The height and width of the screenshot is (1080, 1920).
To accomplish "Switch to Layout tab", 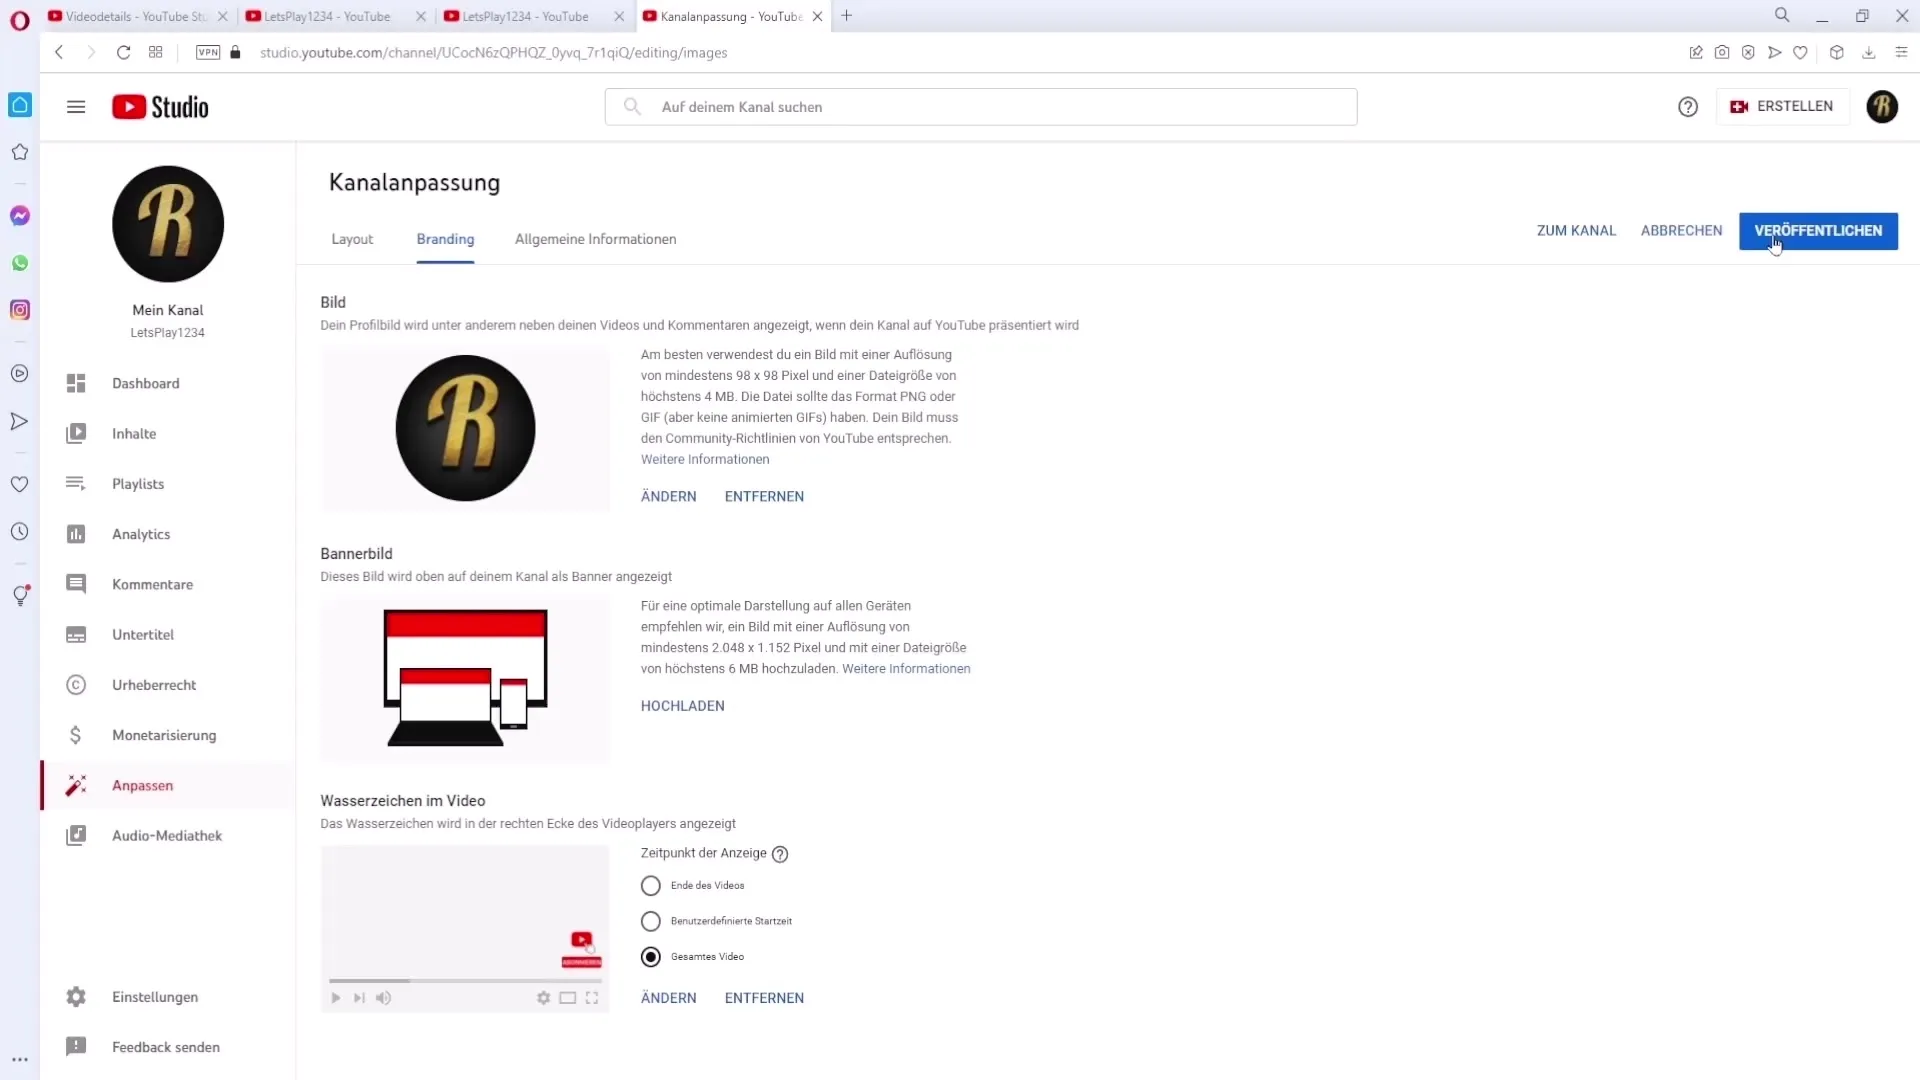I will click(352, 239).
